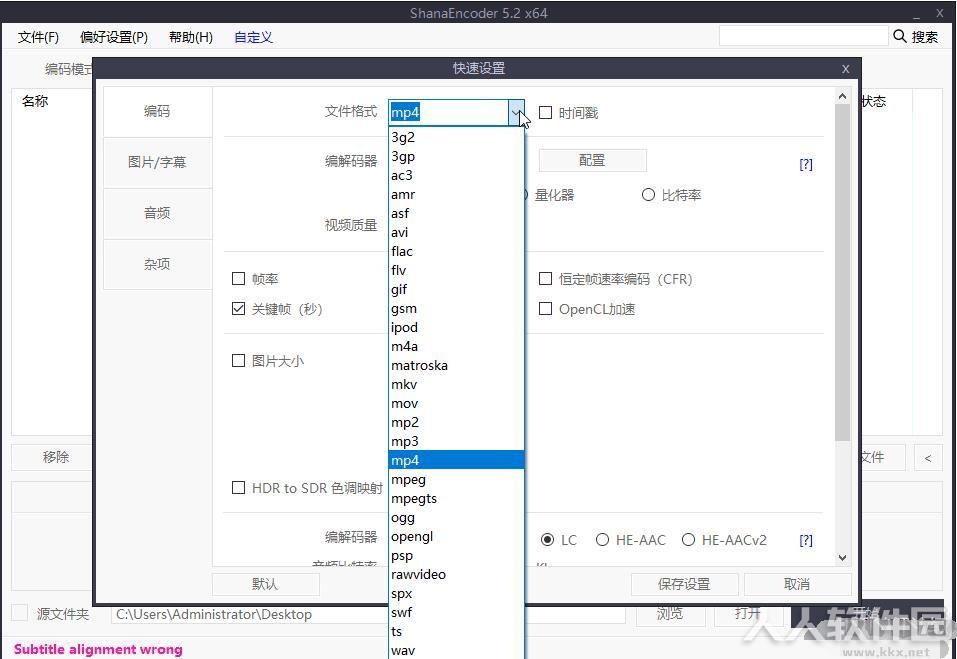Click Save Settings (保存设置) button

click(684, 584)
